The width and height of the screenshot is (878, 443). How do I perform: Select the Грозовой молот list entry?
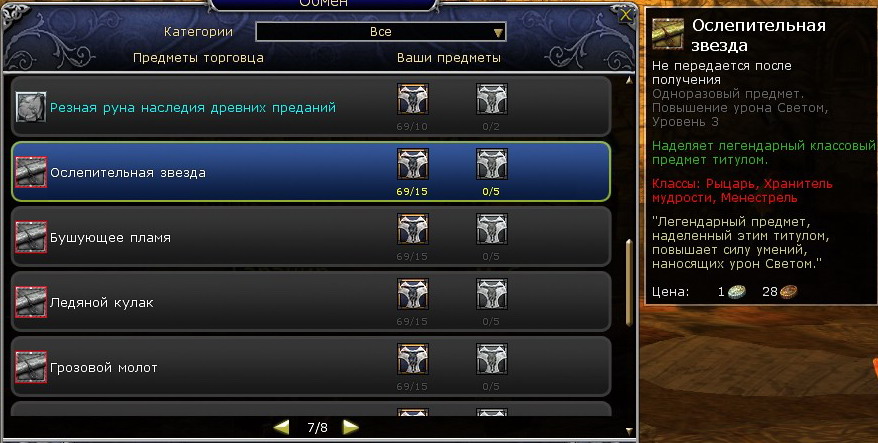[311, 367]
